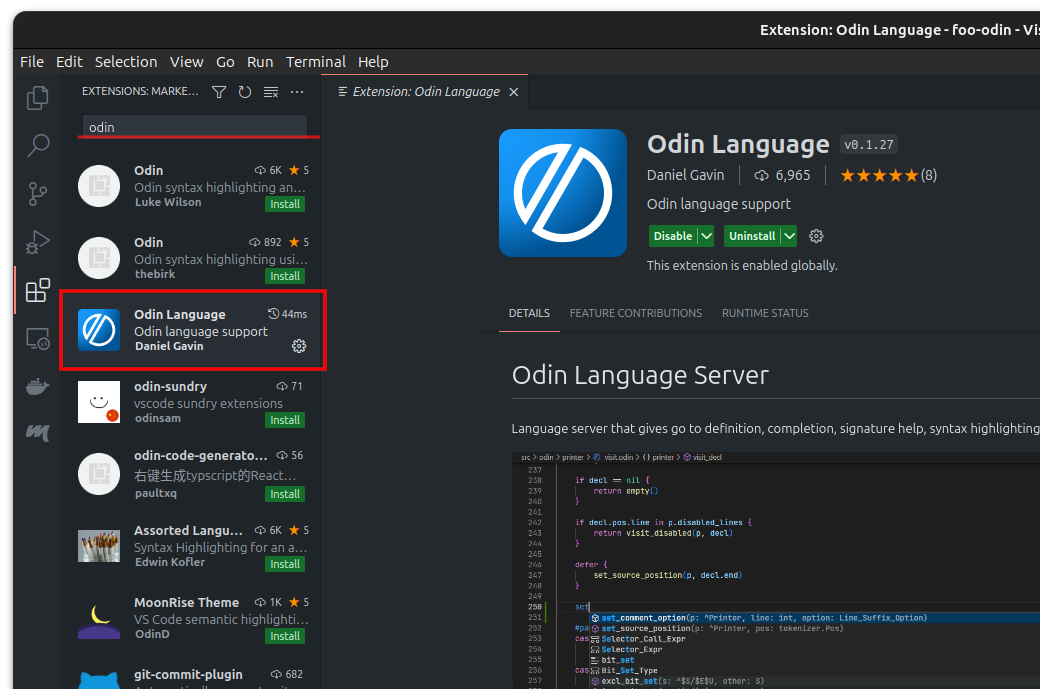The image size is (1040, 689).
Task: Select Odin Language entry in extensions list
Action: pos(191,330)
